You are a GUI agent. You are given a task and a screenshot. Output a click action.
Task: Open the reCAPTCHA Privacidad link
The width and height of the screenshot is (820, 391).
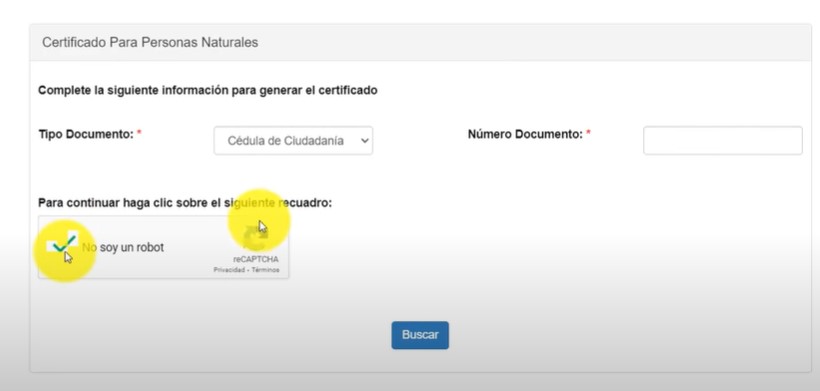click(x=230, y=270)
